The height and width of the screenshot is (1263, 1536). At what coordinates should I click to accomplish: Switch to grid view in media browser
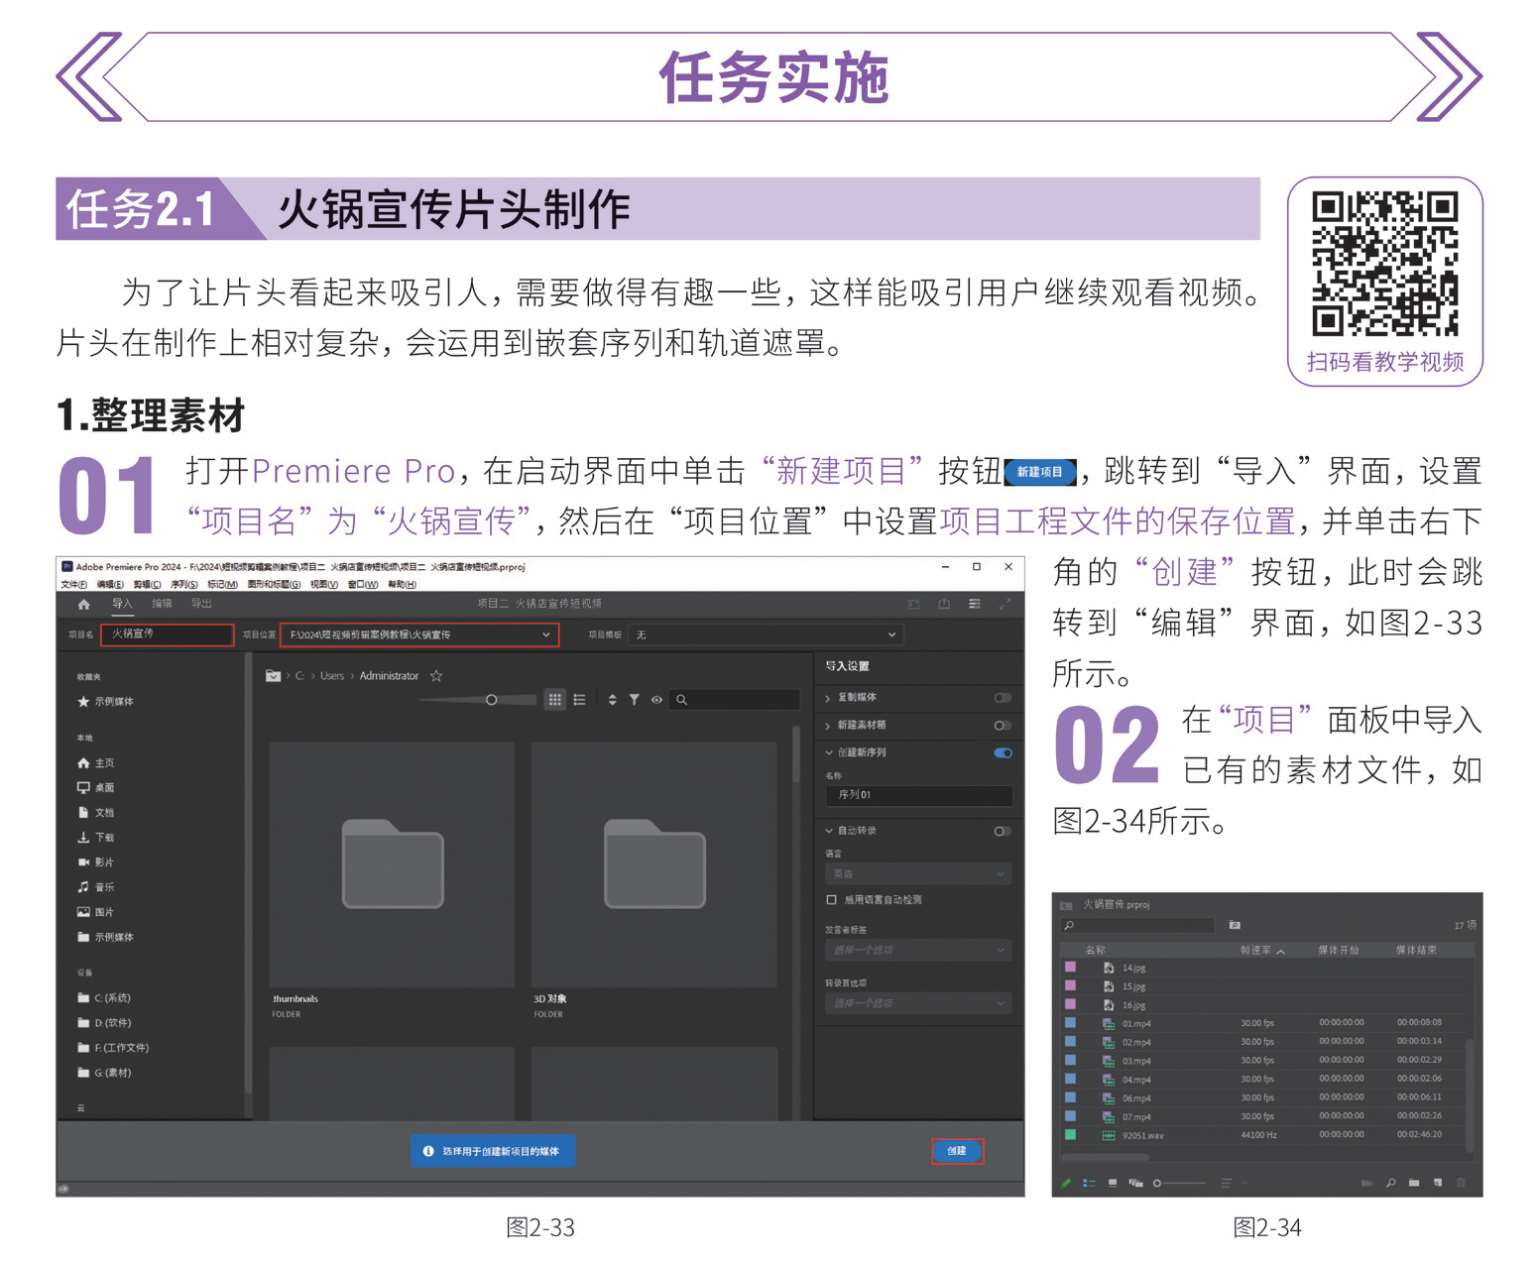[555, 700]
